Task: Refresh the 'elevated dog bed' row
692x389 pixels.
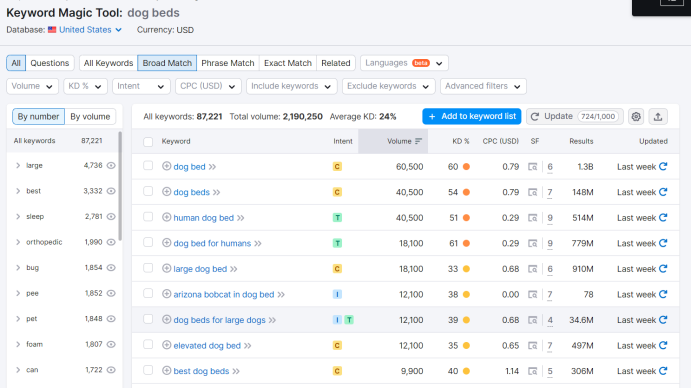Action: 663,345
